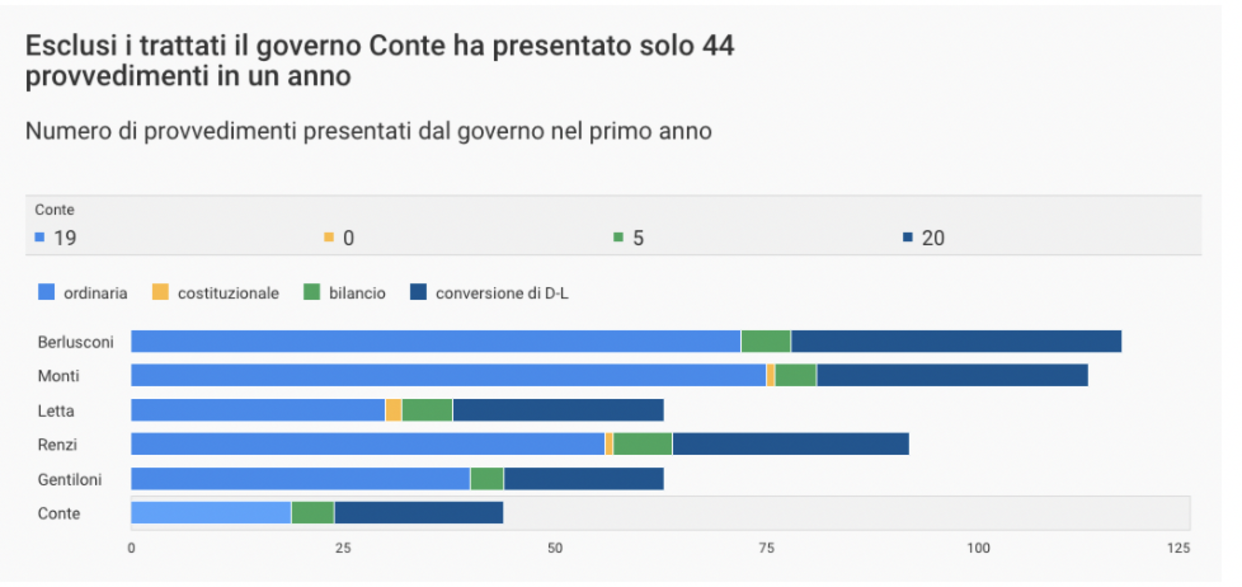Viewport: 1242px width, 587px height.
Task: Click Berlusconi's green bilancio bar segment
Action: 766,342
